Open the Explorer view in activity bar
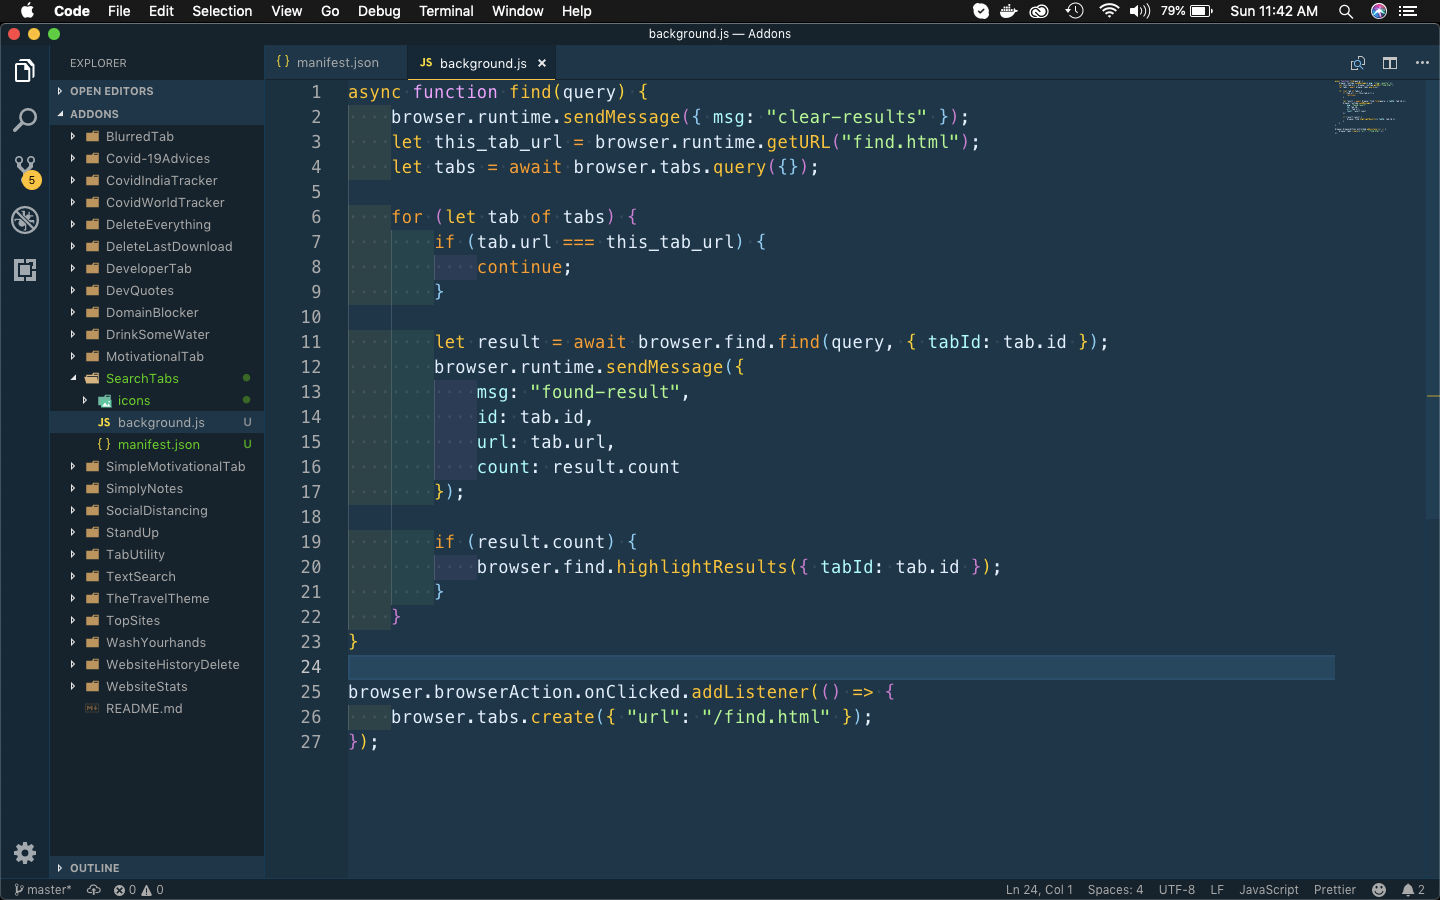This screenshot has width=1440, height=900. coord(25,71)
